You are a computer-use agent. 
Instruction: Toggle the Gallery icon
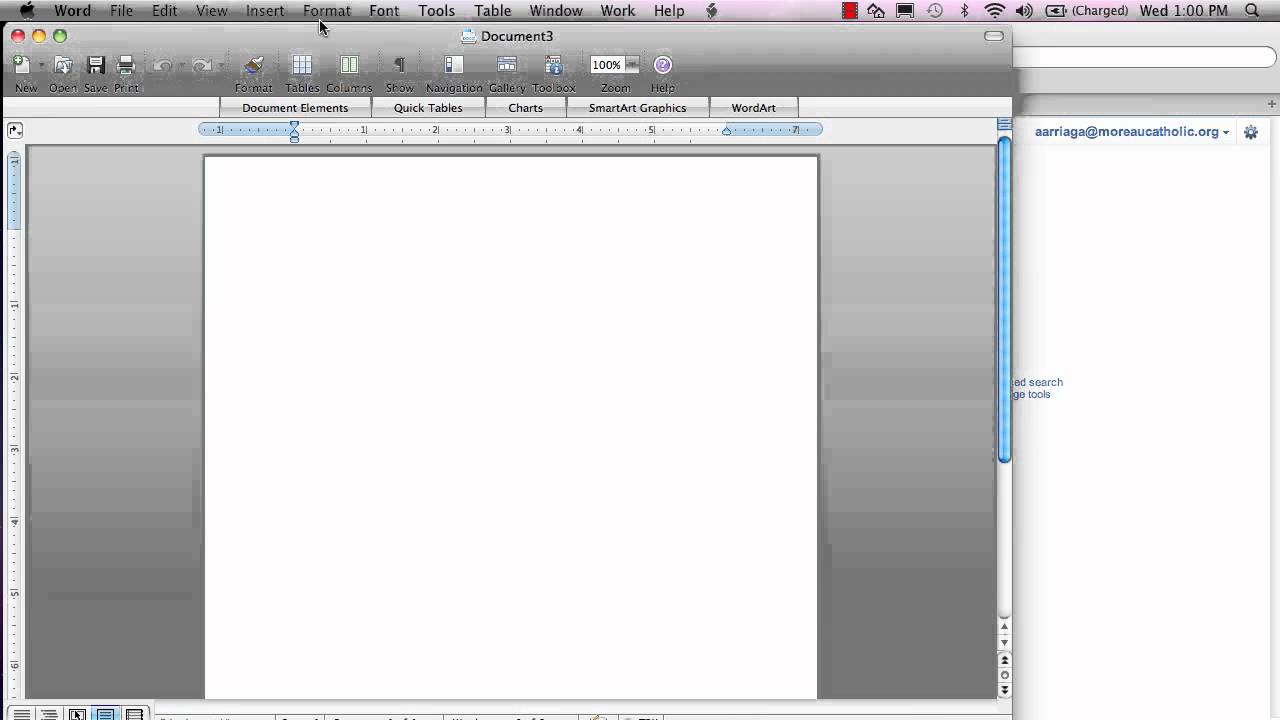507,66
